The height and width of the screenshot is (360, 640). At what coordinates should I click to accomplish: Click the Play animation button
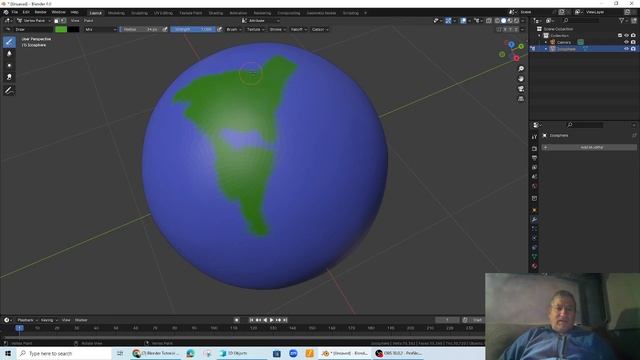click(271, 320)
